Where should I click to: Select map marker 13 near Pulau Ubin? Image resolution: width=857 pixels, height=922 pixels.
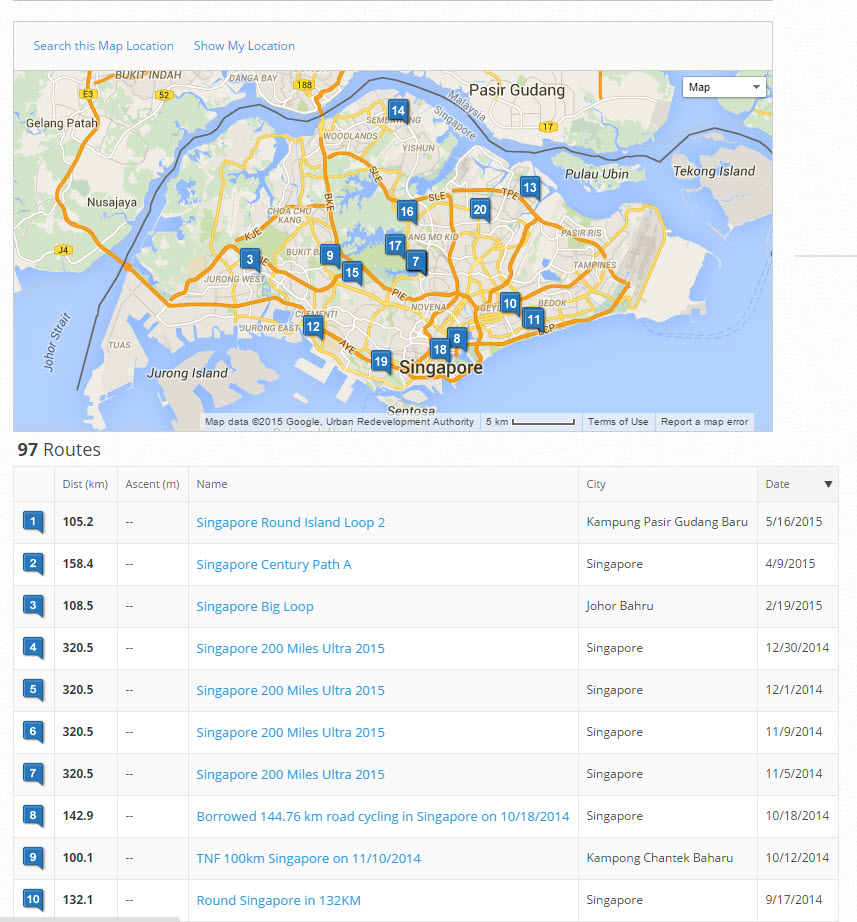pos(530,187)
